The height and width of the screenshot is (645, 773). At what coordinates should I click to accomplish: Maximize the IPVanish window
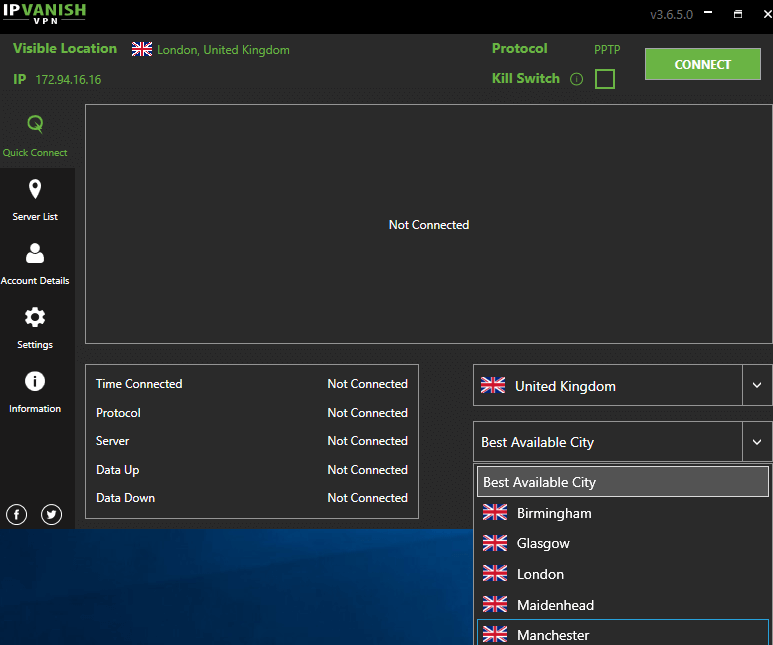[738, 14]
